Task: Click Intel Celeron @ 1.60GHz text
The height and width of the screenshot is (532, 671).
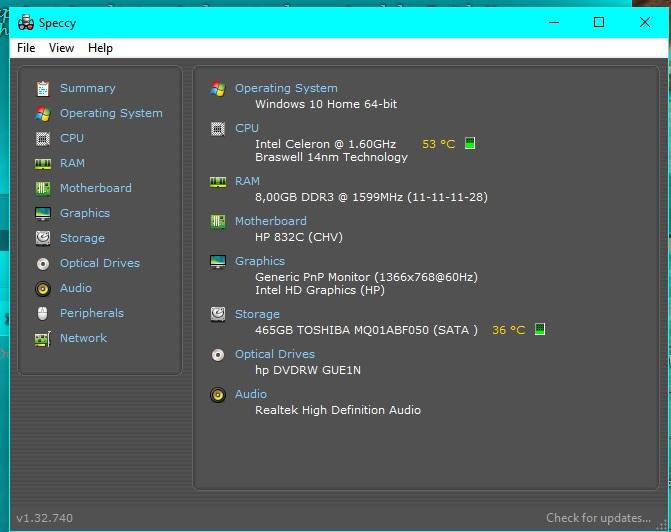Action: [x=326, y=144]
